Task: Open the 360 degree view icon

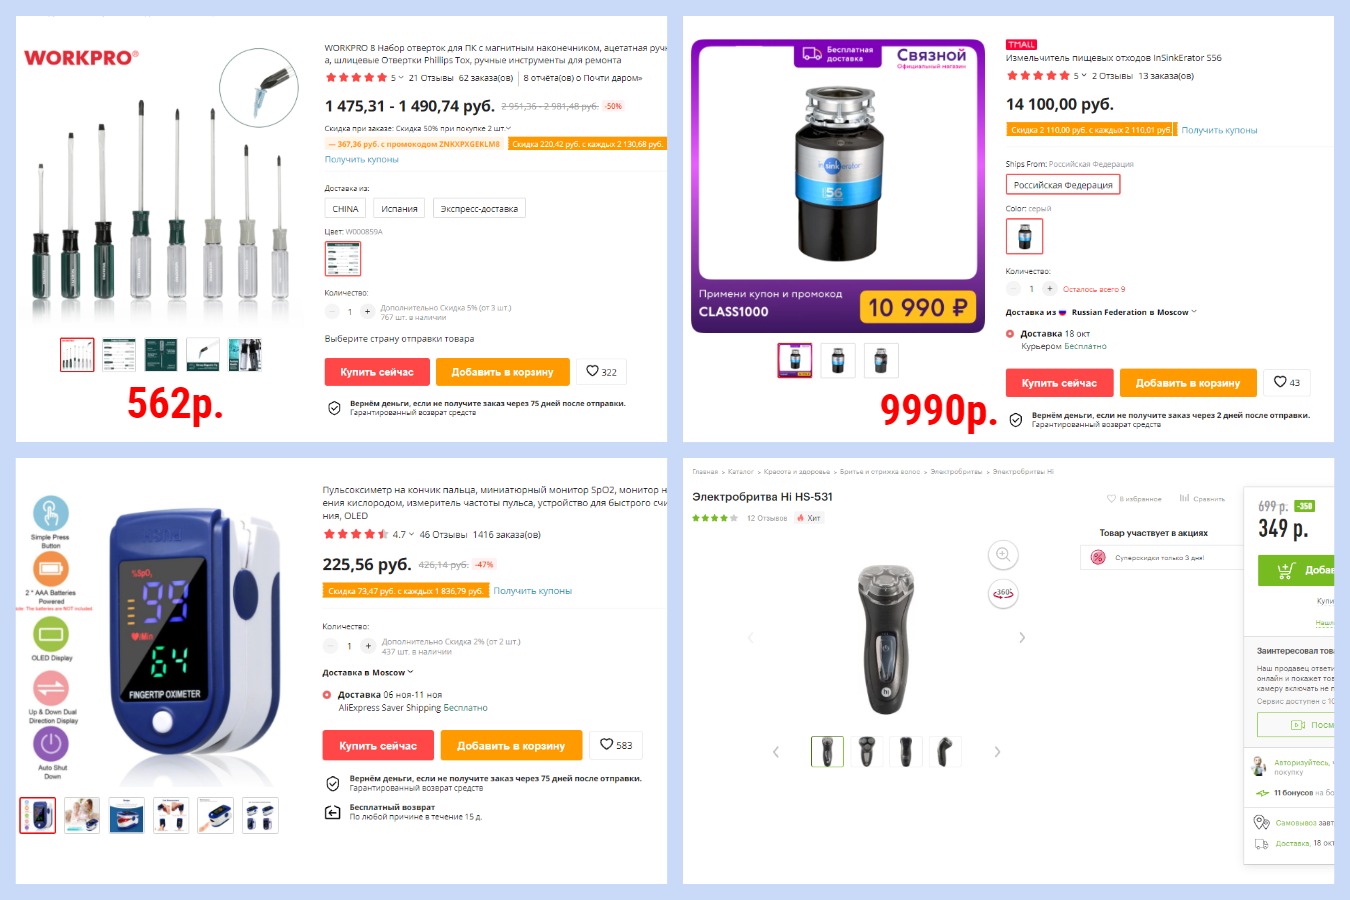Action: 1003,593
